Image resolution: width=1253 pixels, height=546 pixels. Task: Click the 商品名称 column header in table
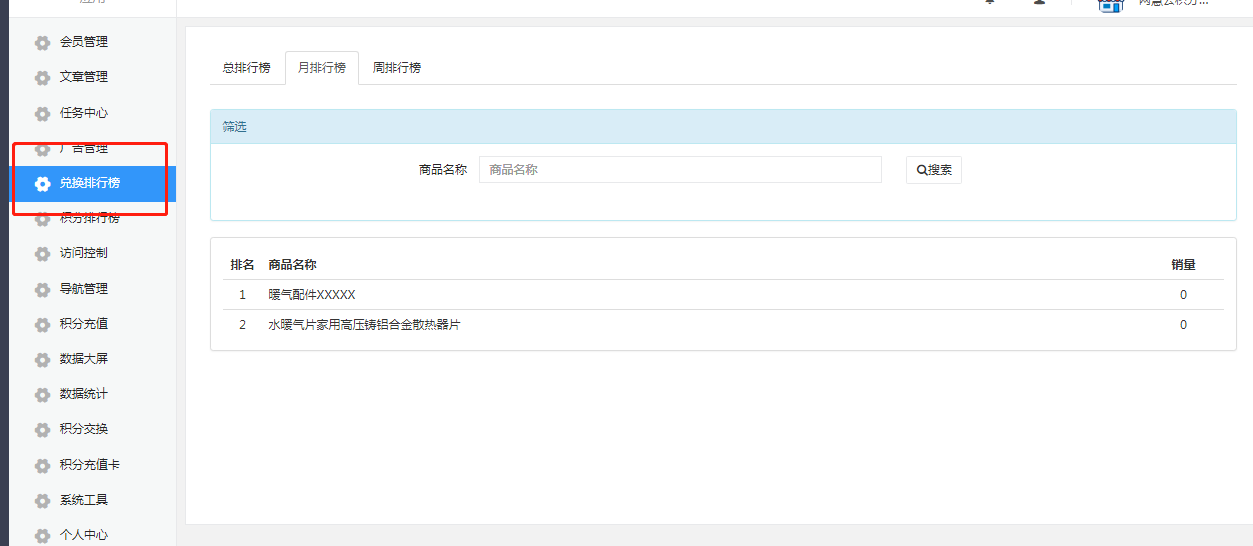click(x=293, y=265)
